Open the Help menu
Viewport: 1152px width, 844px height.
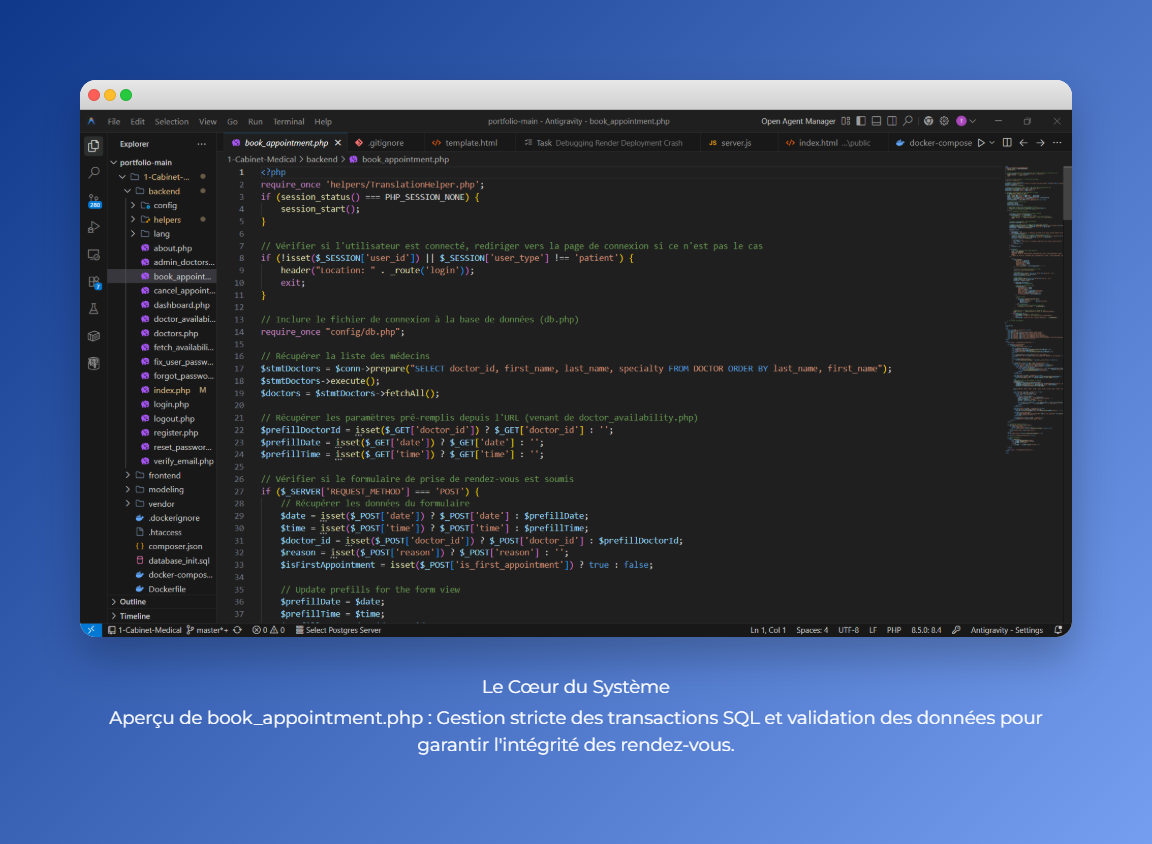323,122
